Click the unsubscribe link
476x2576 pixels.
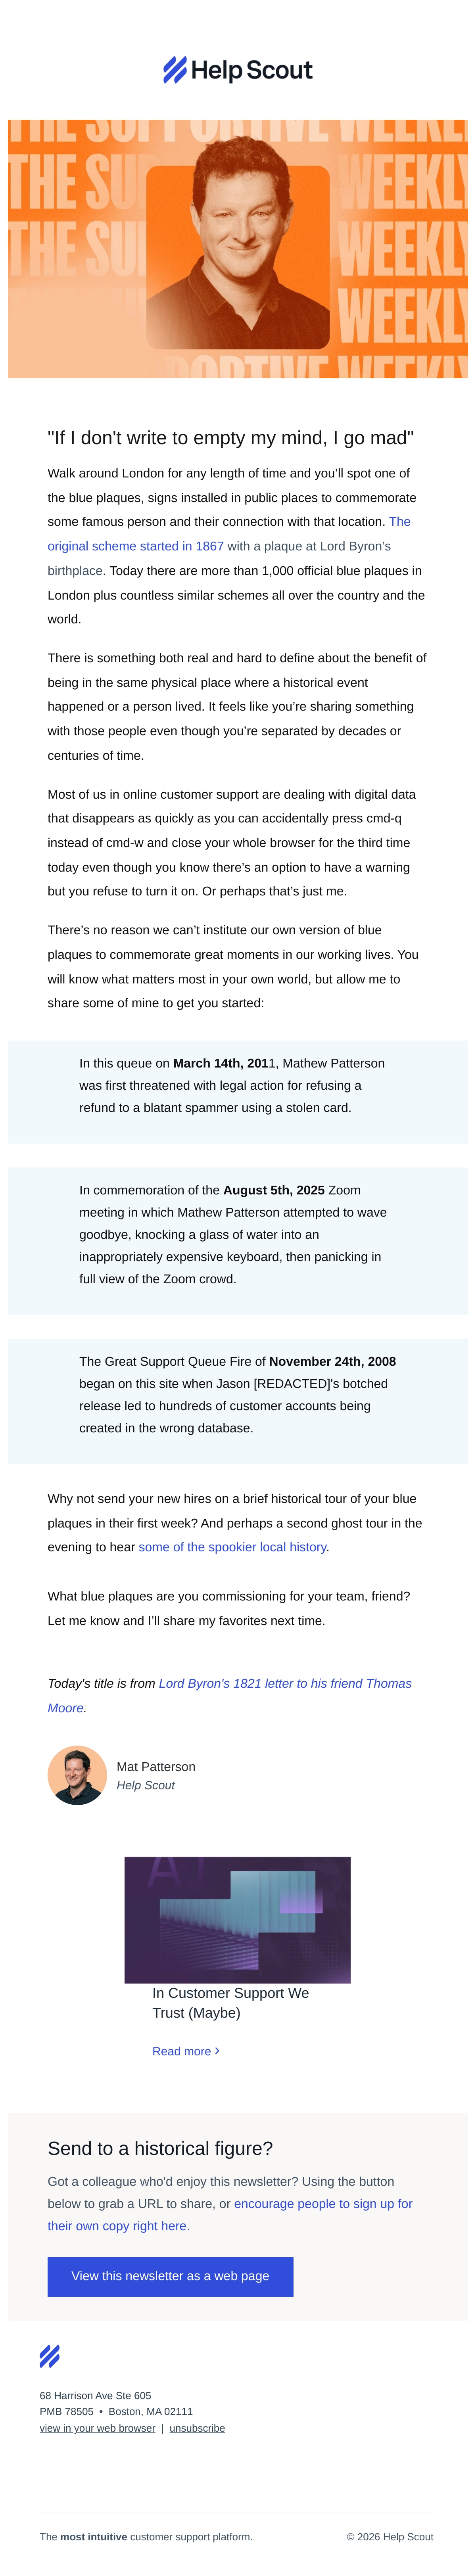pos(197,2428)
